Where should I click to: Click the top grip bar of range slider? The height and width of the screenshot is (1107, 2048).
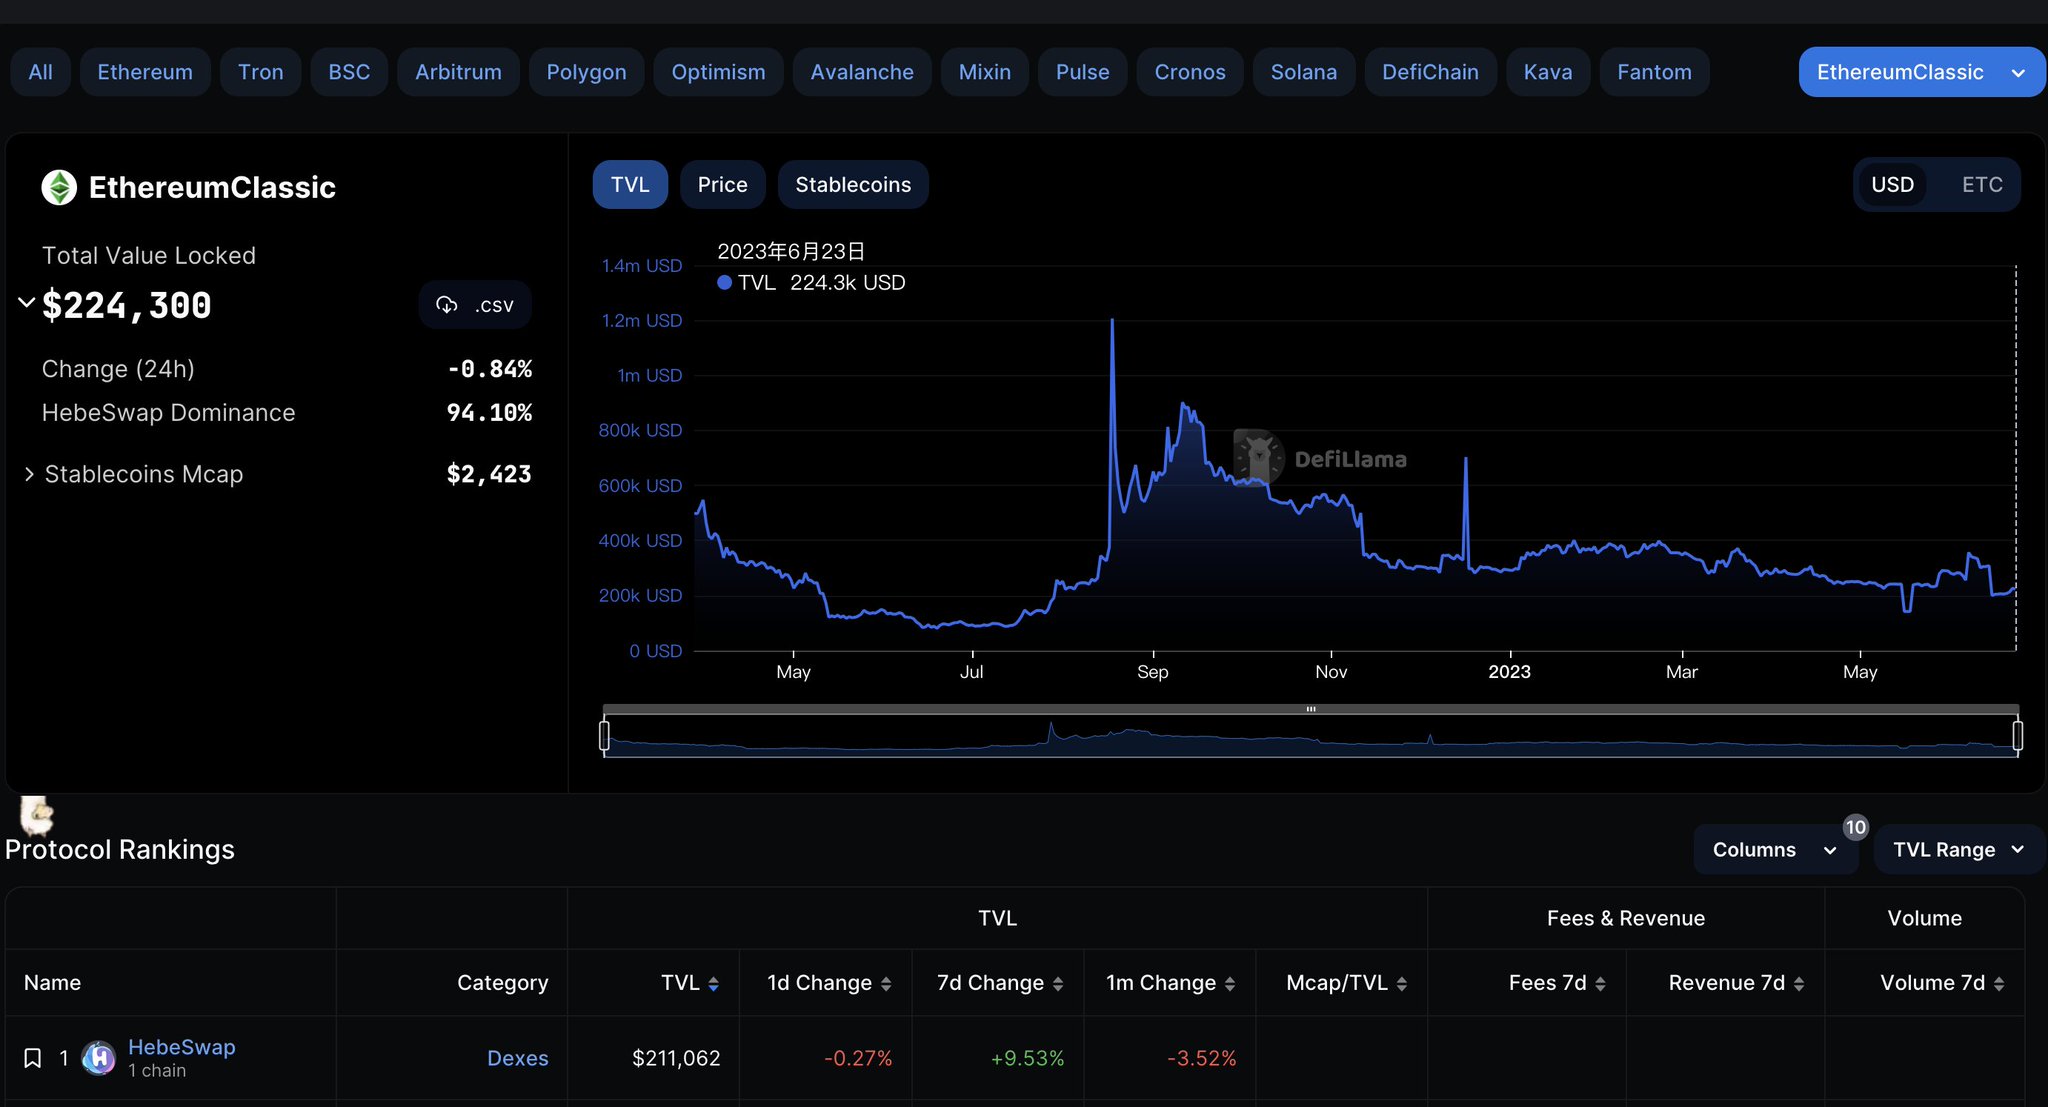1311,709
